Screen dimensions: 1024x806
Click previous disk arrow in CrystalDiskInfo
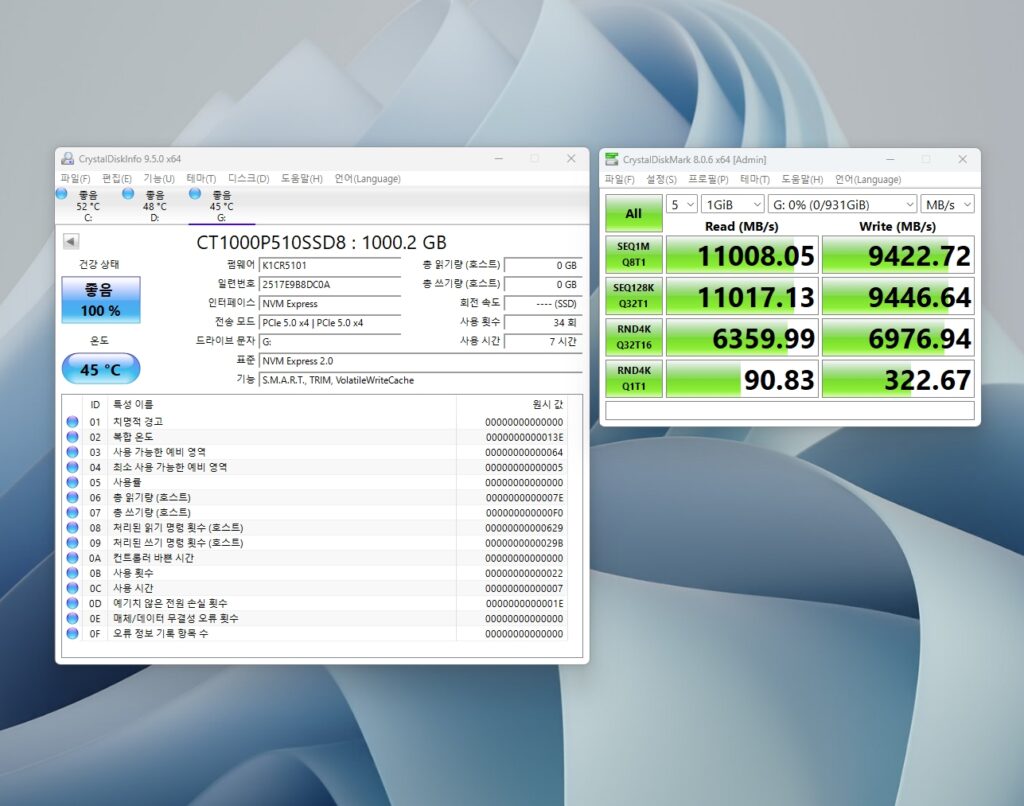tap(71, 241)
